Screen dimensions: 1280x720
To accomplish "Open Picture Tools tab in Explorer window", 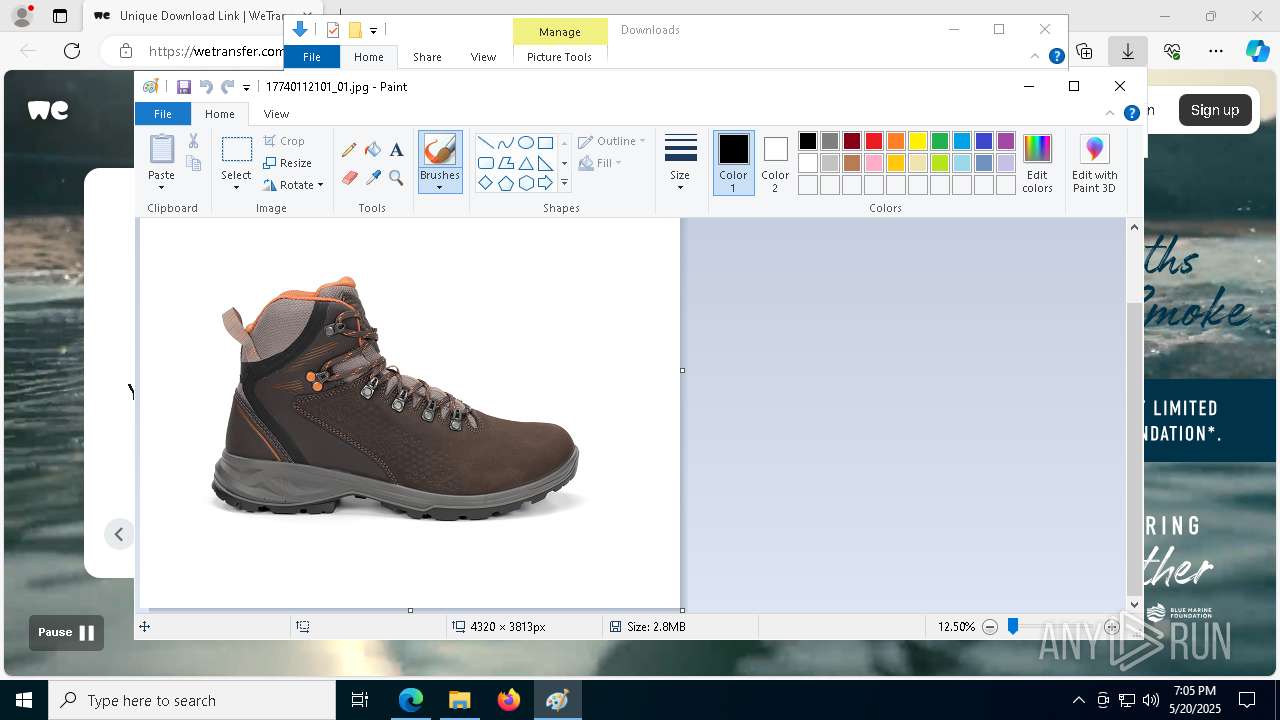I will pyautogui.click(x=559, y=57).
